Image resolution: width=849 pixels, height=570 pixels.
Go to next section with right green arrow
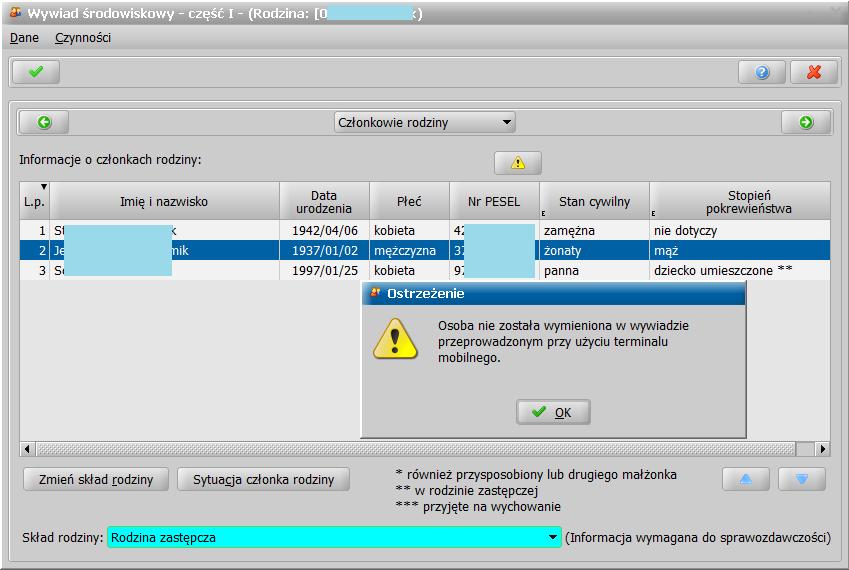[806, 122]
